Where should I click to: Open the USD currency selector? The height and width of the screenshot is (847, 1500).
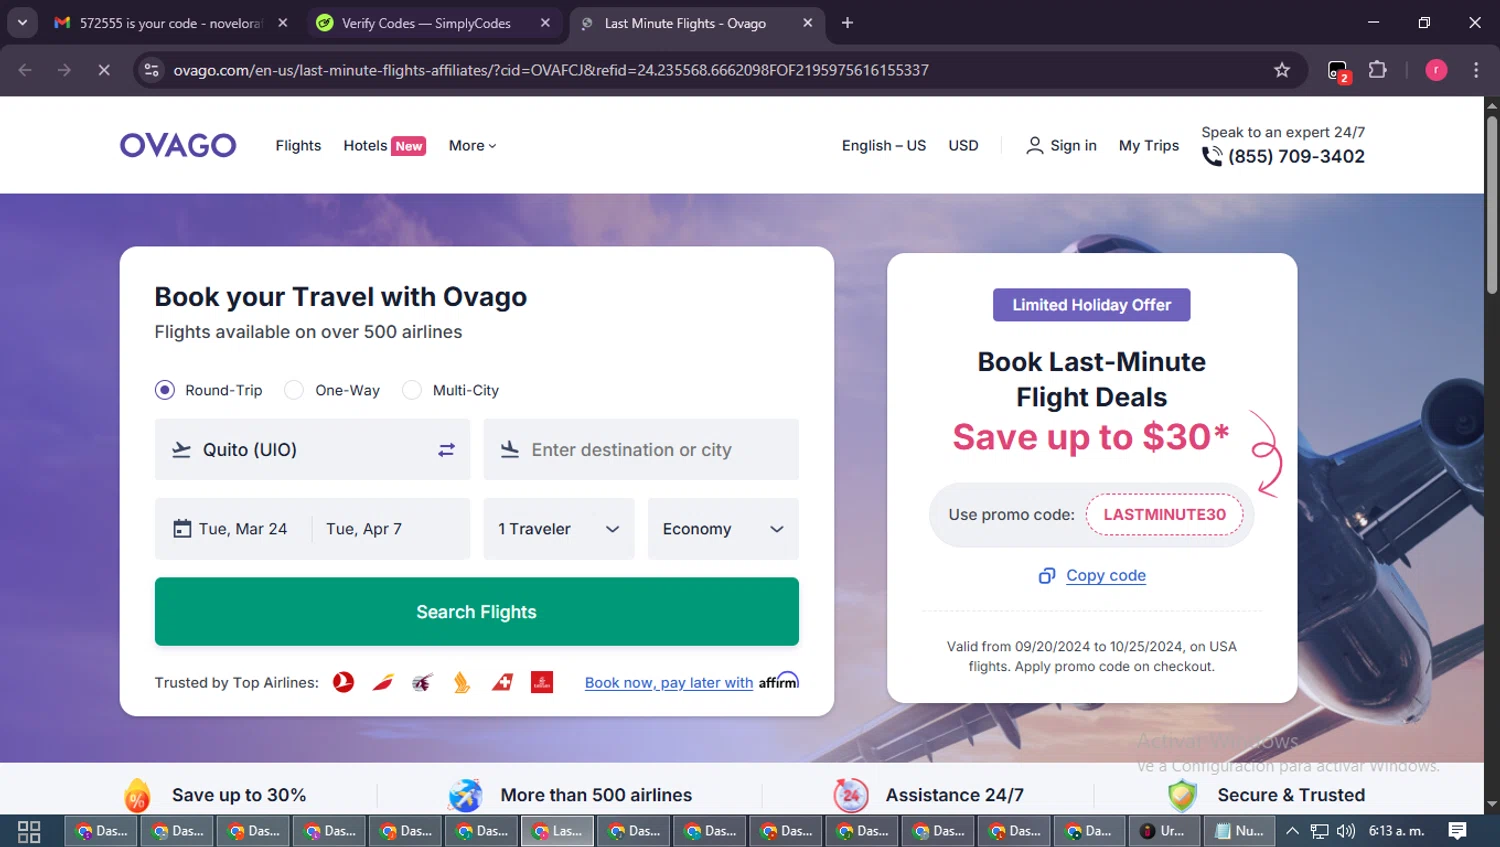coord(963,145)
